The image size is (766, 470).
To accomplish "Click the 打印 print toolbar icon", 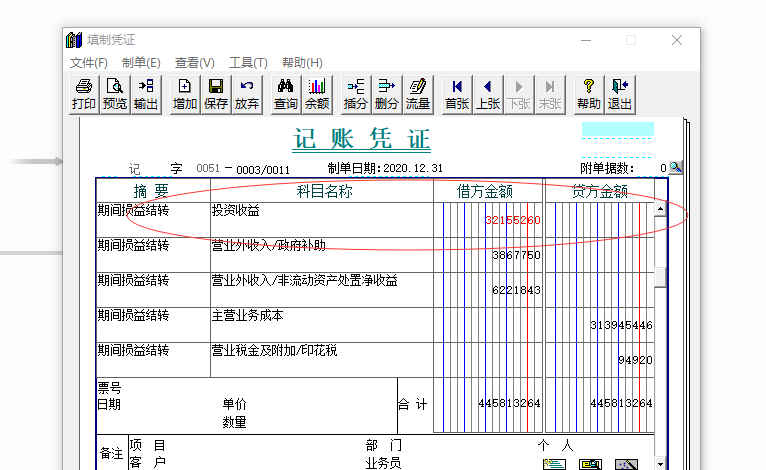I will click(84, 94).
